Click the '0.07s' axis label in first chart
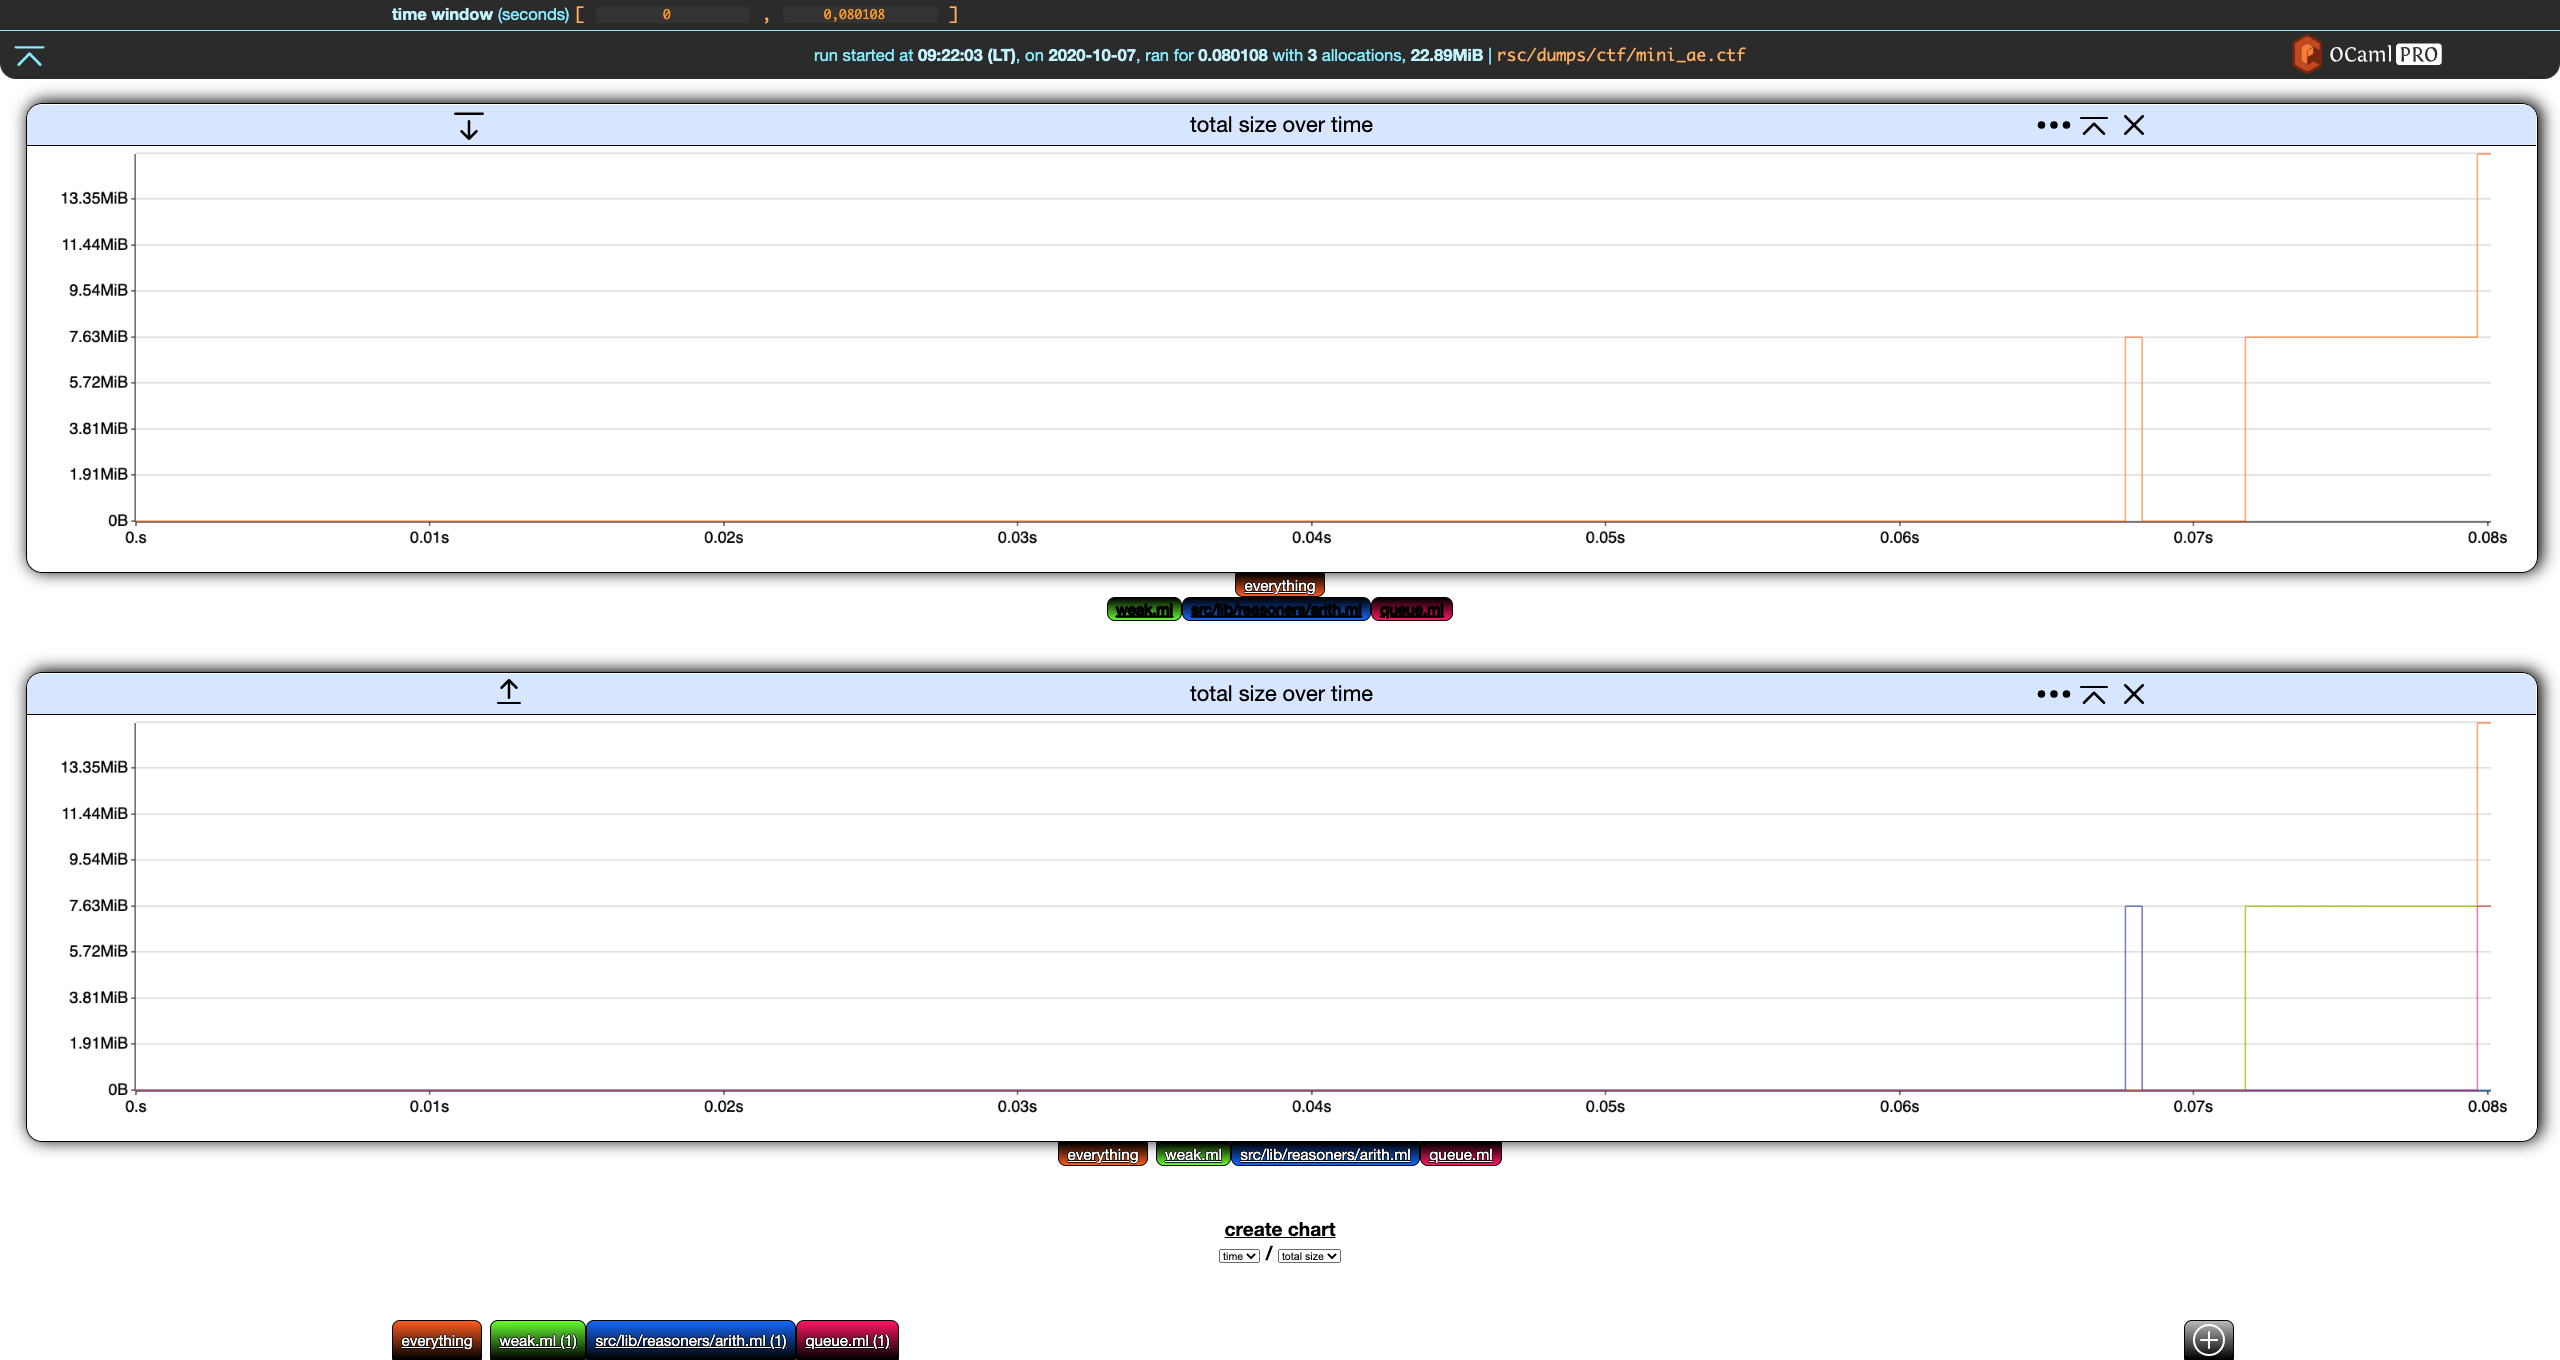 pyautogui.click(x=2193, y=537)
